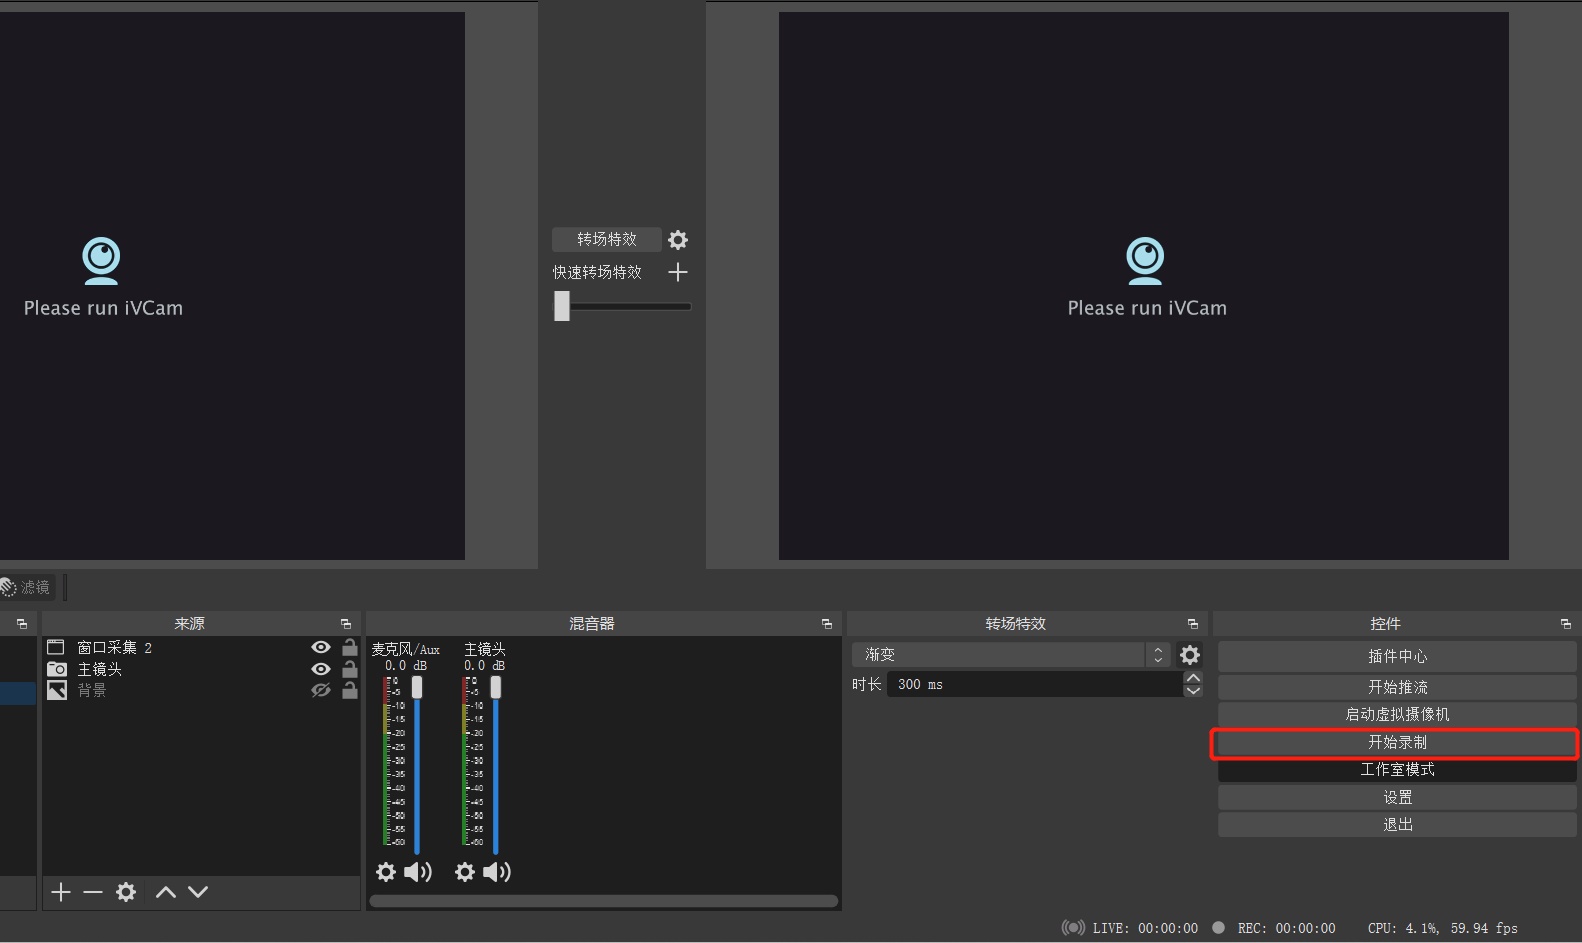Viewport: 1582px width, 943px height.
Task: Click the 麦克风/Aux volume fader
Action: [417, 688]
